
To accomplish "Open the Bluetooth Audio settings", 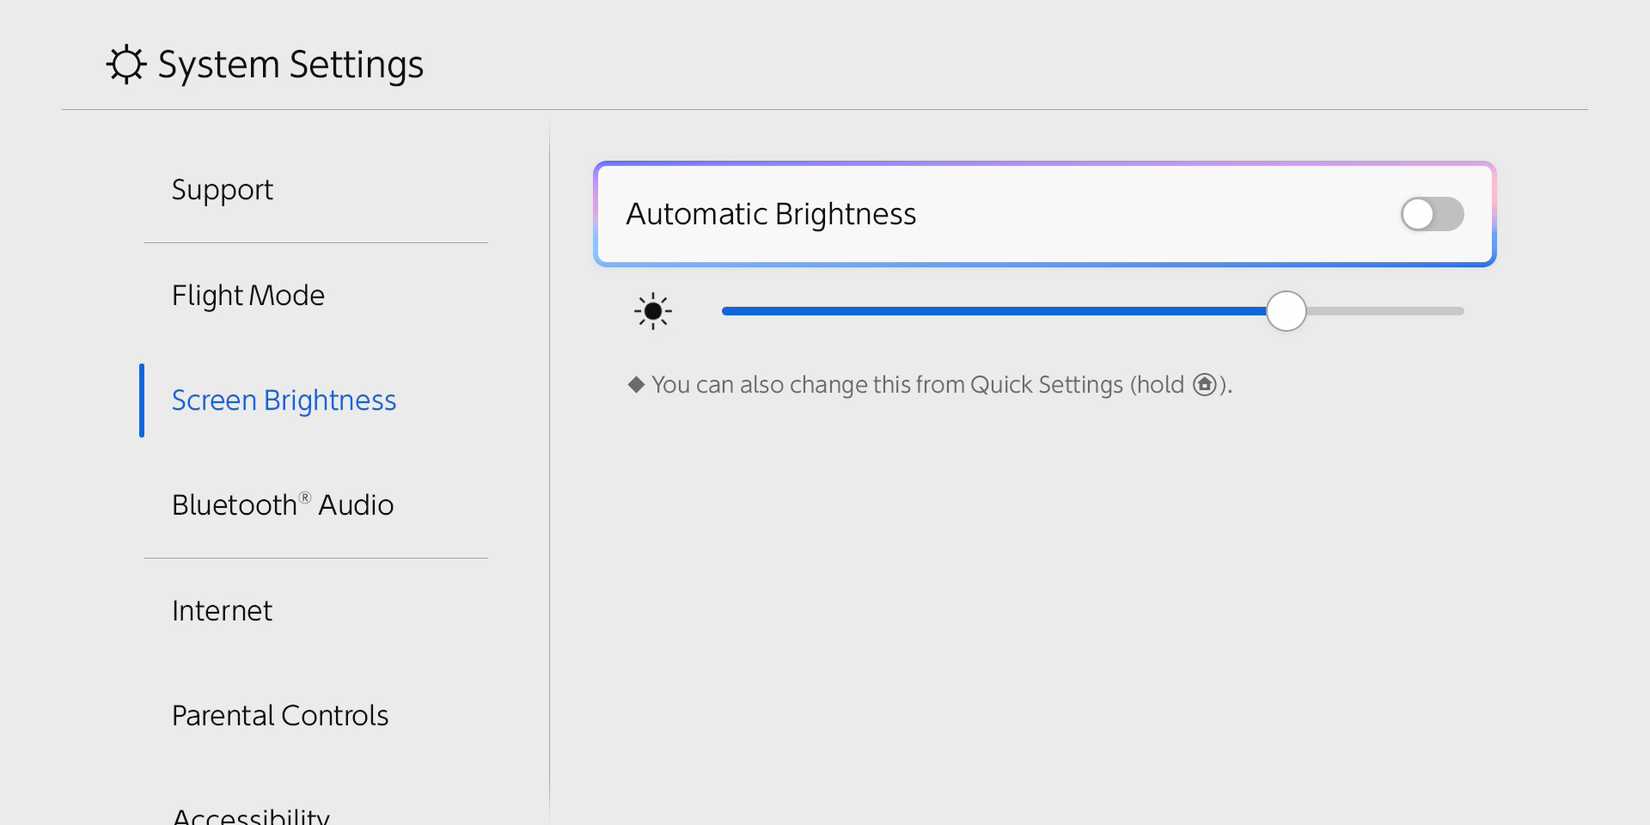I will pyautogui.click(x=282, y=504).
